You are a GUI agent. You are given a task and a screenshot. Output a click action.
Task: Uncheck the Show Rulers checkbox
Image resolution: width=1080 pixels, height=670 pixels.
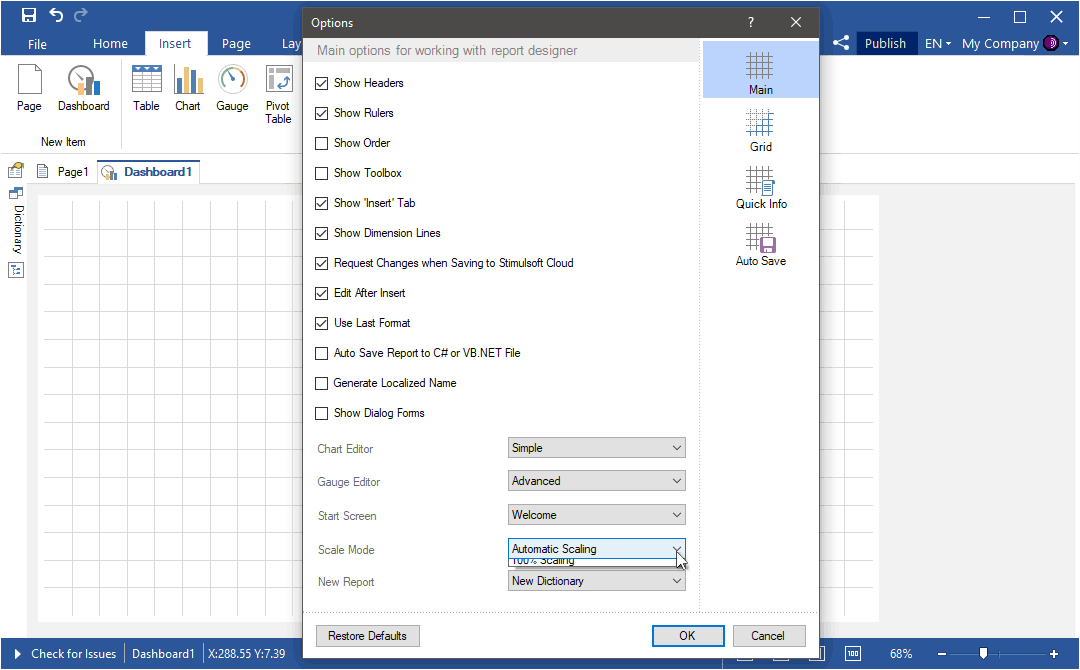point(321,114)
